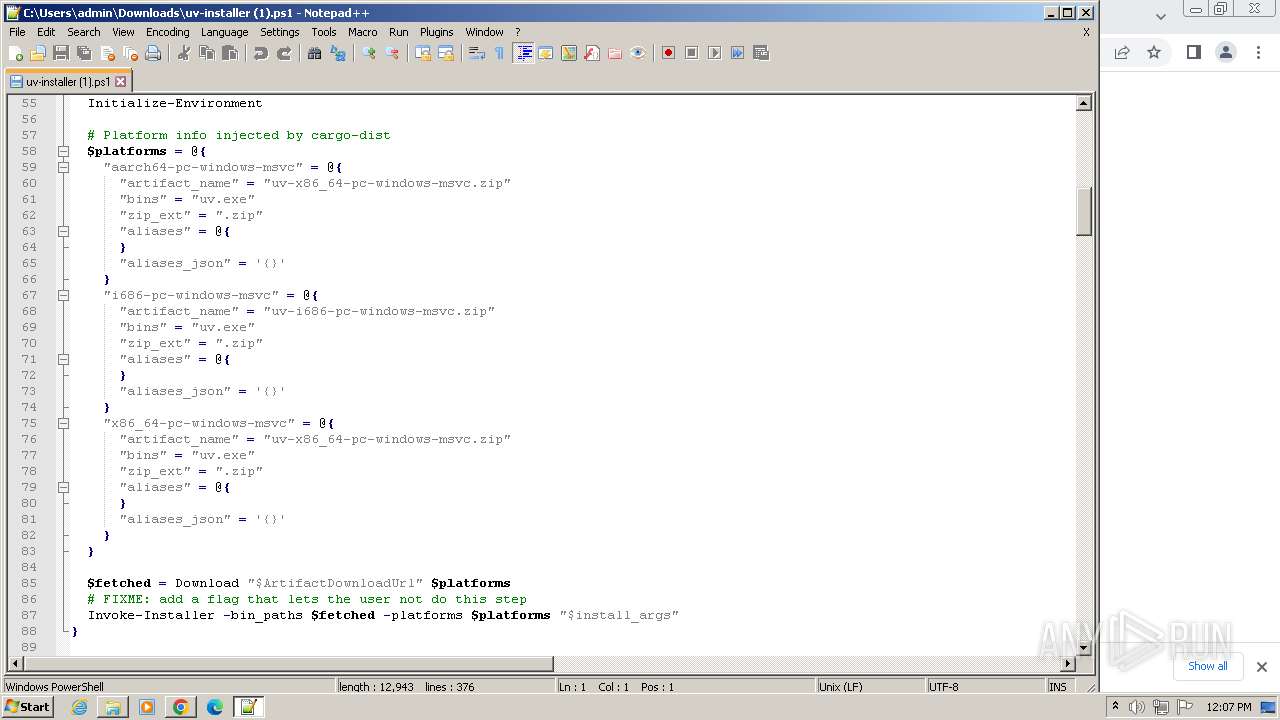The image size is (1280, 720).
Task: Open the Replace toolbar icon
Action: pos(338,53)
